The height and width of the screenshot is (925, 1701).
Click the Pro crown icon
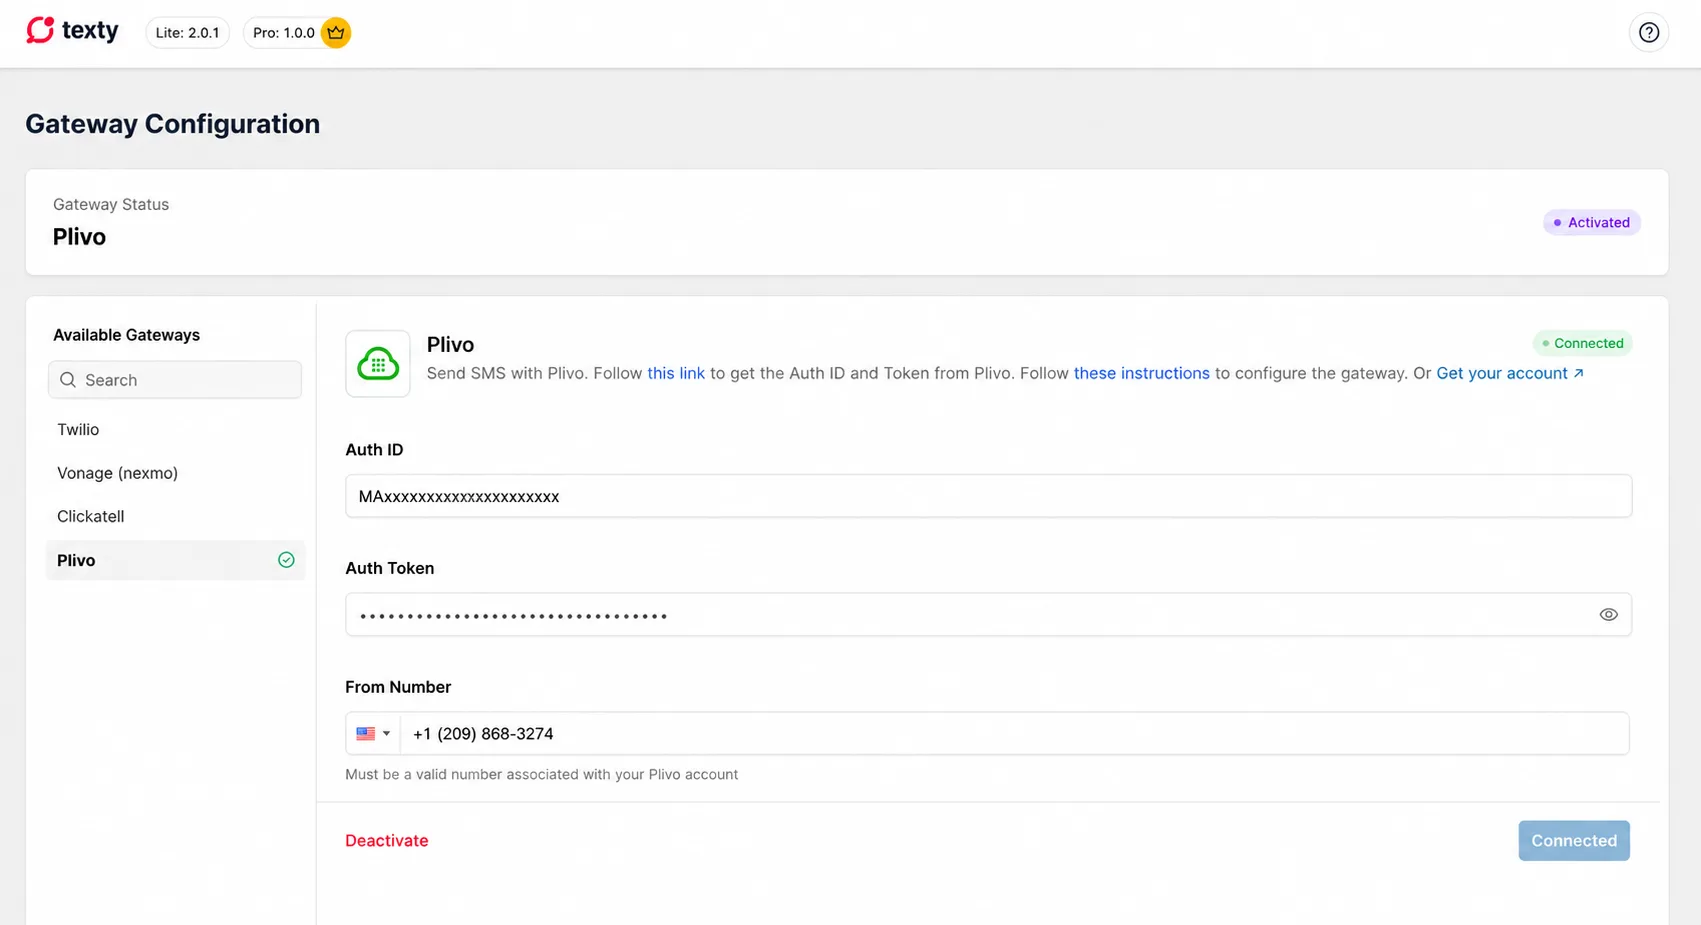point(336,33)
